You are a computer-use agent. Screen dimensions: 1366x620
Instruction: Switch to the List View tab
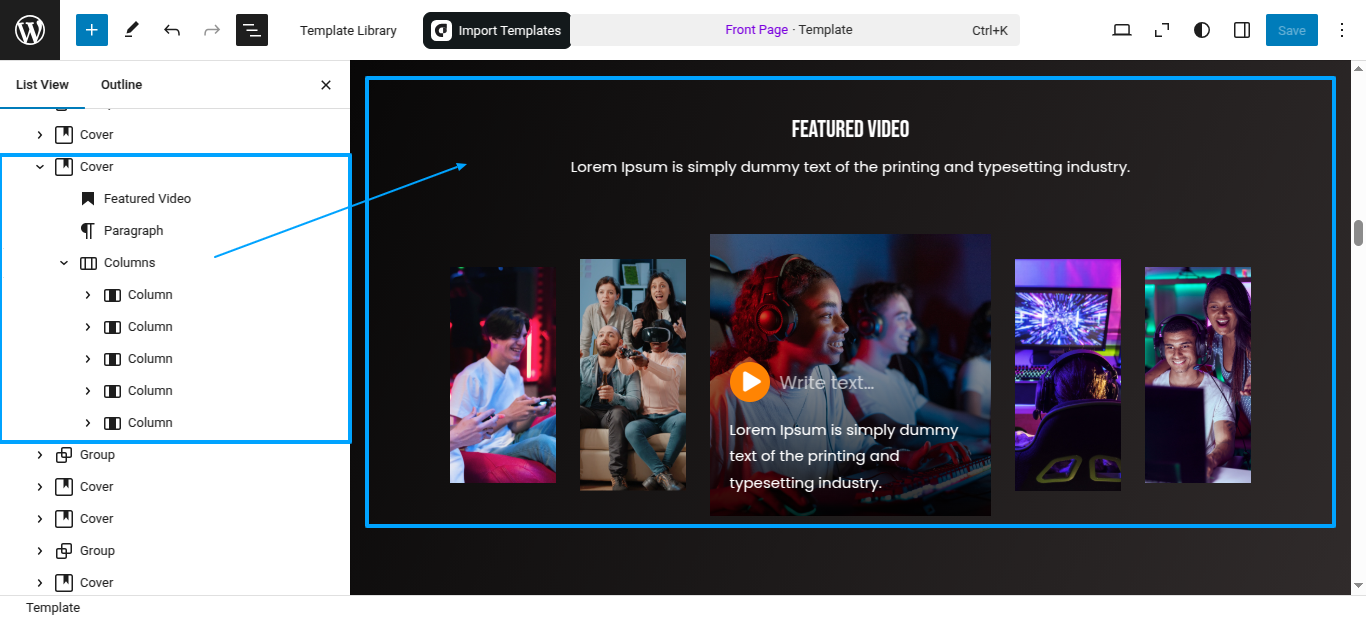pos(42,85)
